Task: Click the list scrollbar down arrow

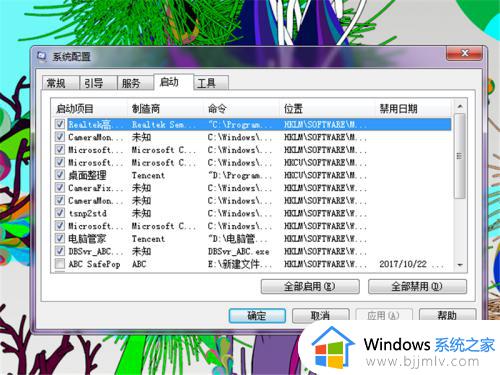Action: click(x=460, y=265)
